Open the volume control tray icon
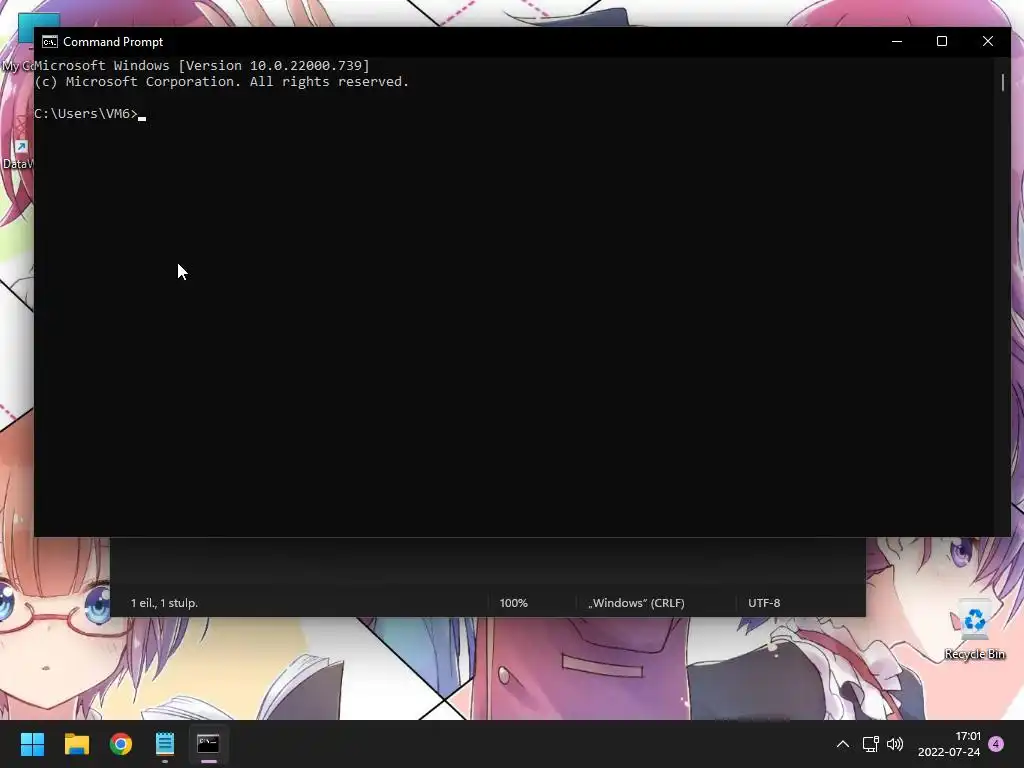 click(x=895, y=744)
